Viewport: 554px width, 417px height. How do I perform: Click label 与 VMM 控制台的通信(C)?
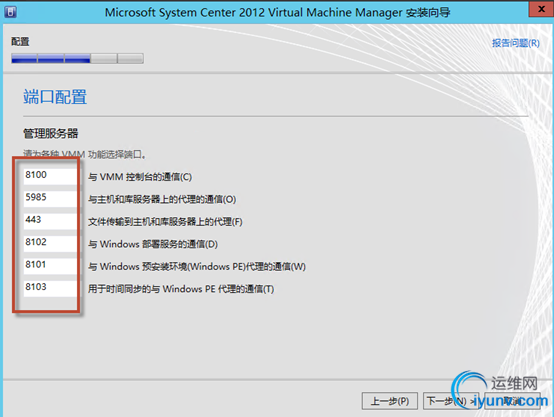[140, 177]
